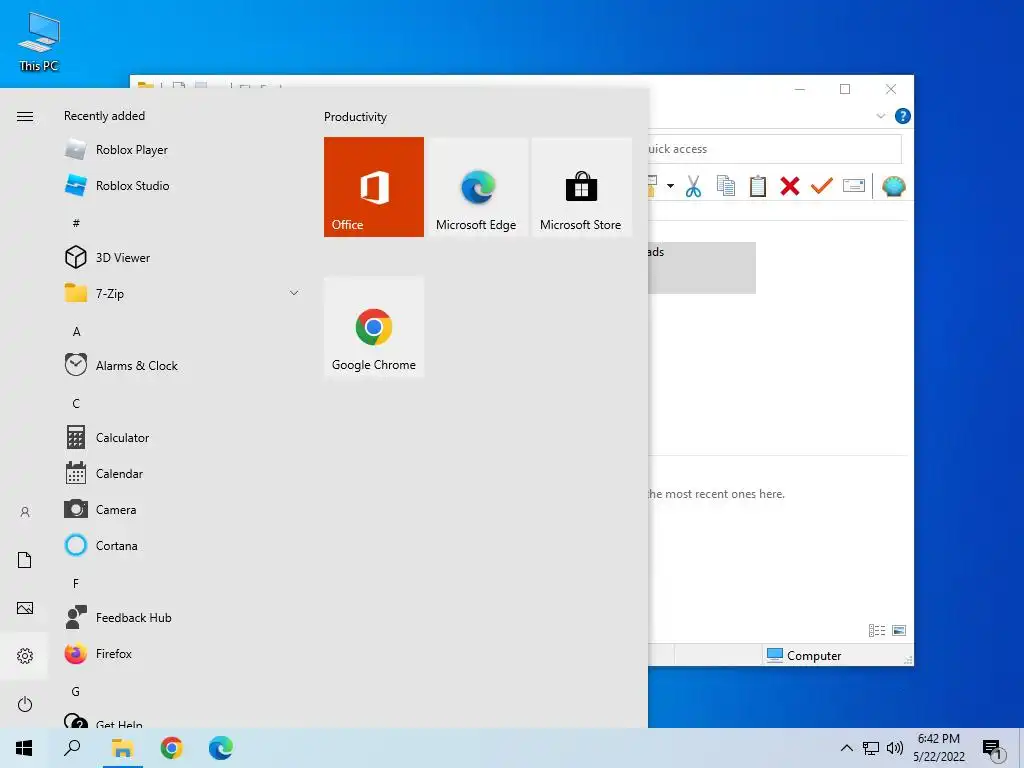Expand the 7-Zip folder chevron
Image resolution: width=1024 pixels, height=768 pixels.
point(294,293)
